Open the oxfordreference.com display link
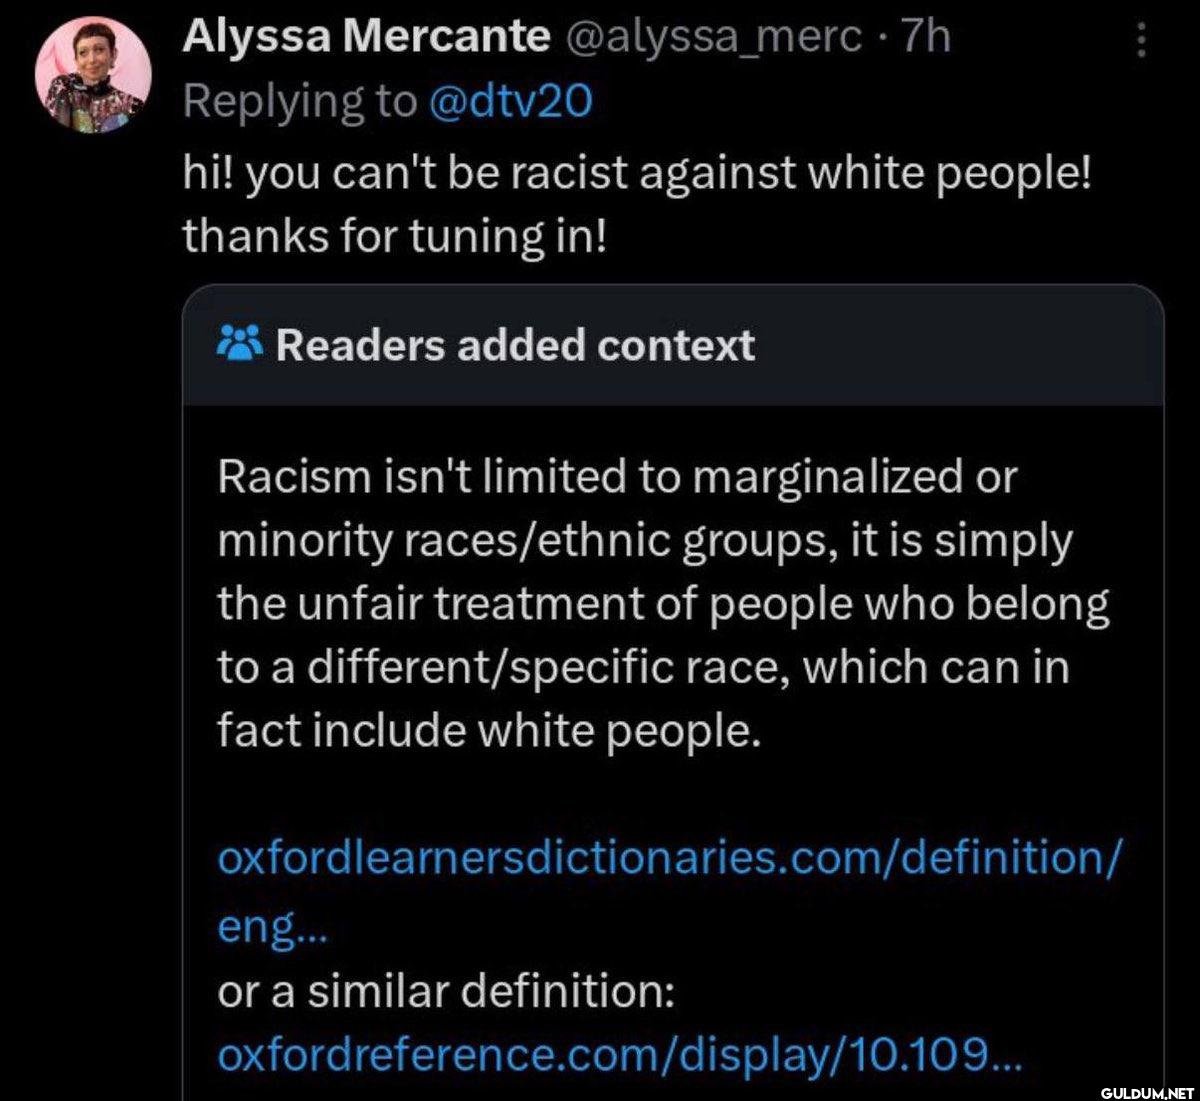This screenshot has width=1200, height=1101. pyautogui.click(x=620, y=1054)
